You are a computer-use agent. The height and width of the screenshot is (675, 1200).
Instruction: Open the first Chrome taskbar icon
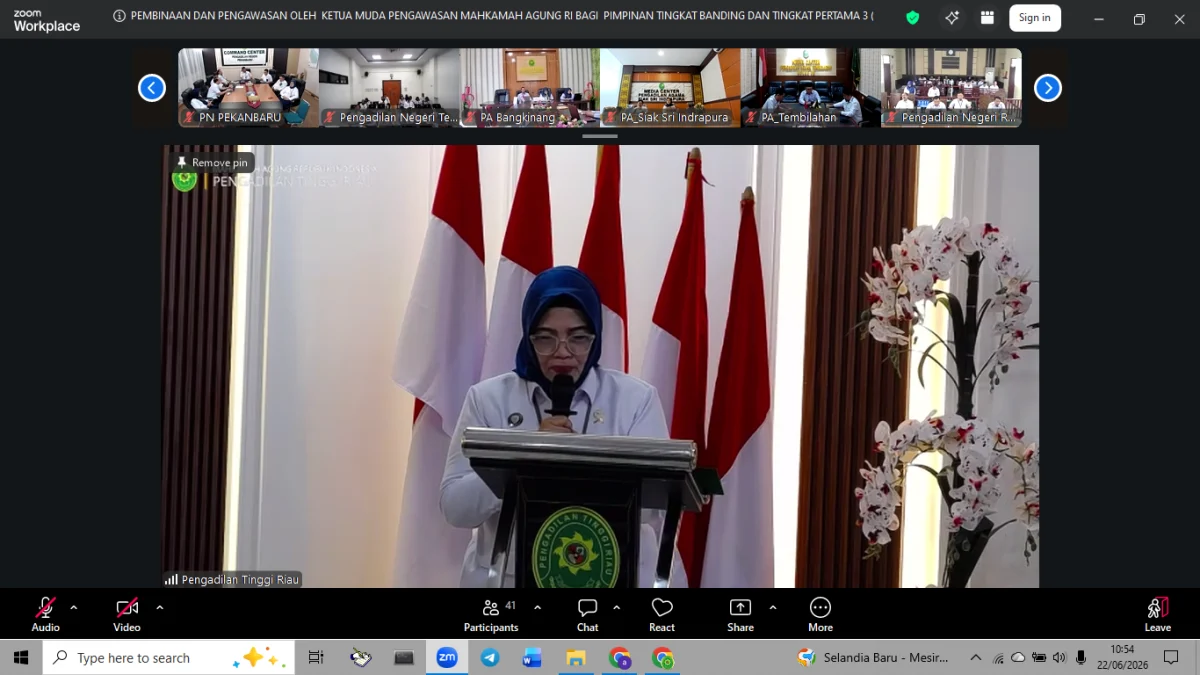click(x=620, y=657)
